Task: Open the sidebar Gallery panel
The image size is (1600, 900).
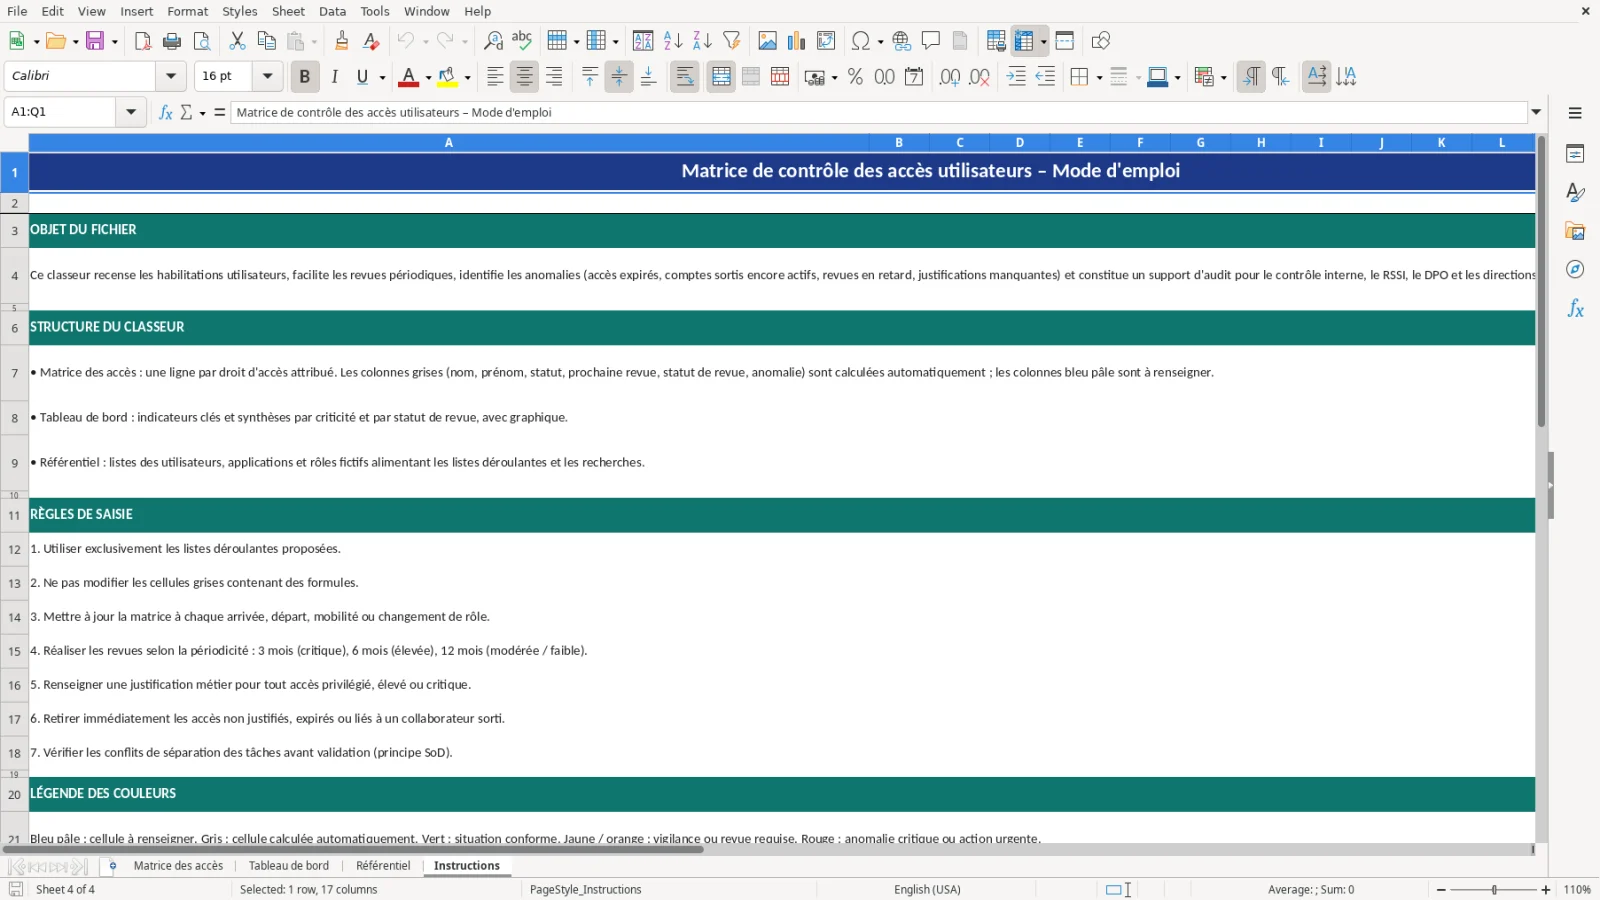Action: click(x=1575, y=231)
